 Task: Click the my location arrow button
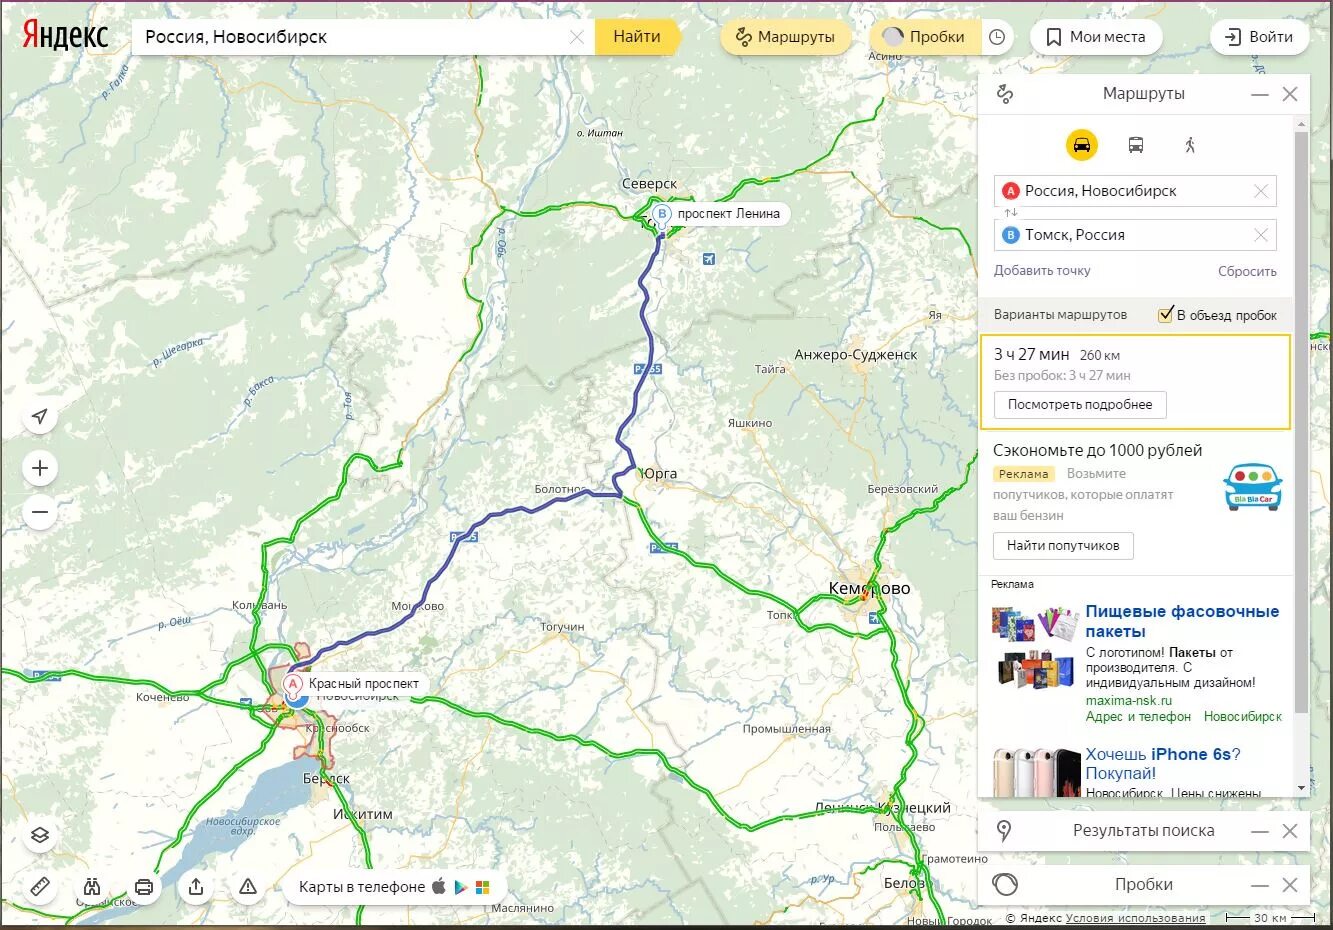[x=40, y=416]
